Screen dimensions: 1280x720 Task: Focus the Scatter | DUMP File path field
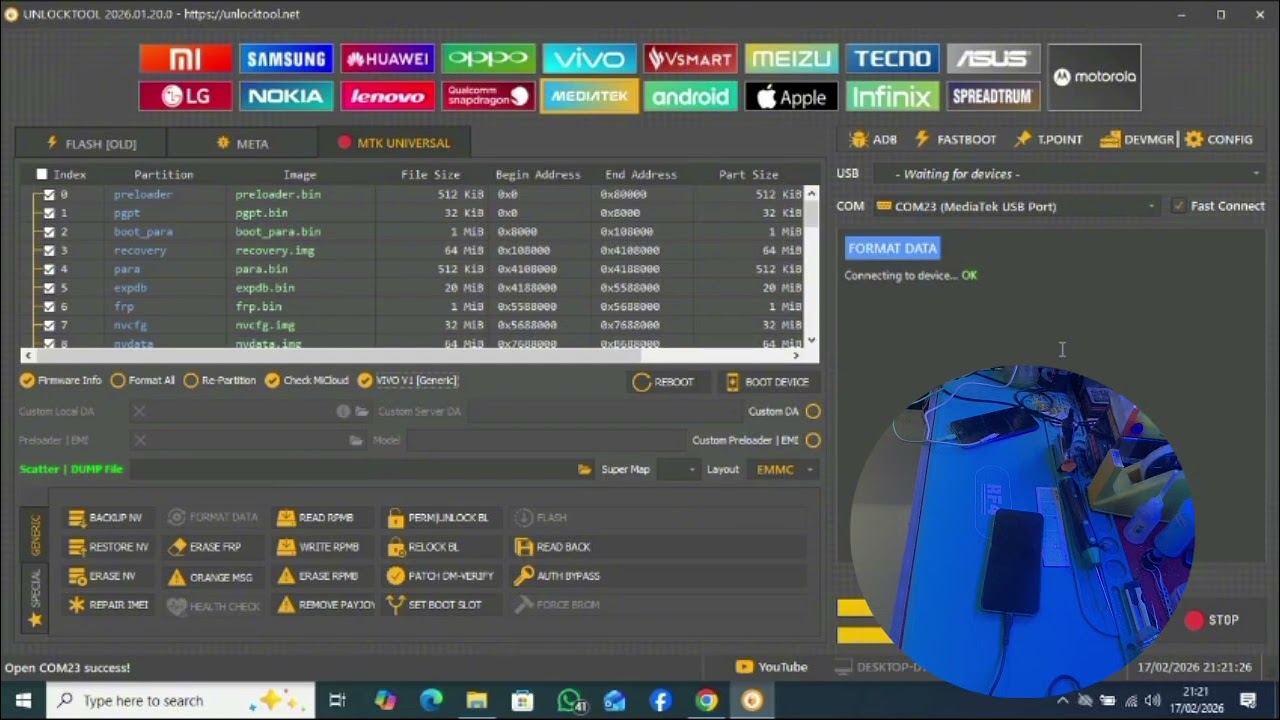click(x=352, y=469)
